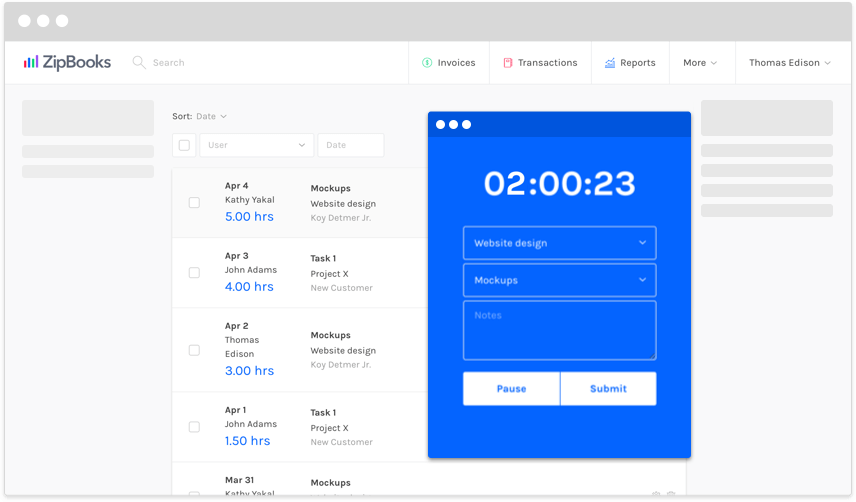
Task: Click the Koy Detmer Jr. under Apr 4
Action: [x=341, y=218]
